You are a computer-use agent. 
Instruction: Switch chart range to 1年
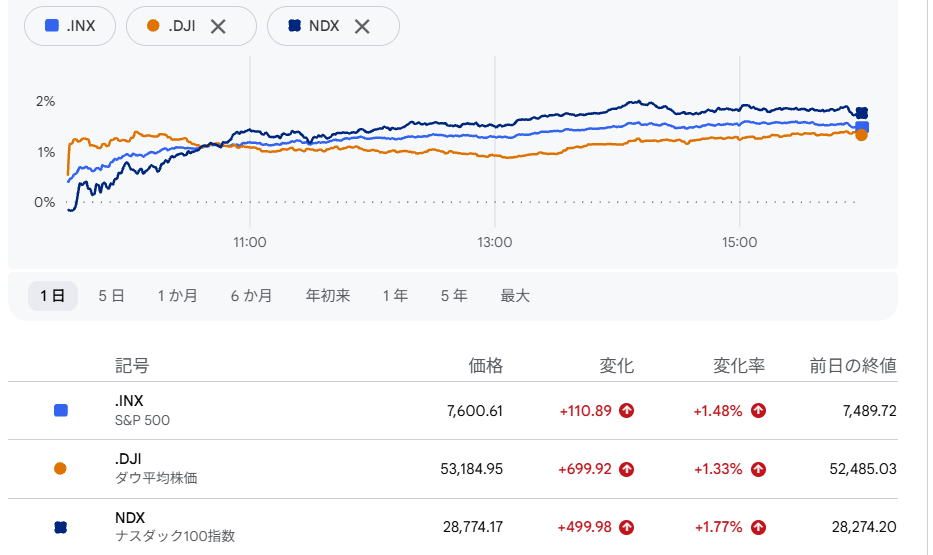coord(395,296)
